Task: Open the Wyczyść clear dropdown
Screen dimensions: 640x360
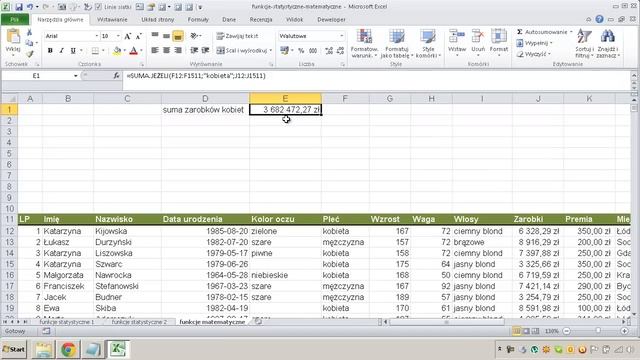Action: pyautogui.click(x=533, y=54)
